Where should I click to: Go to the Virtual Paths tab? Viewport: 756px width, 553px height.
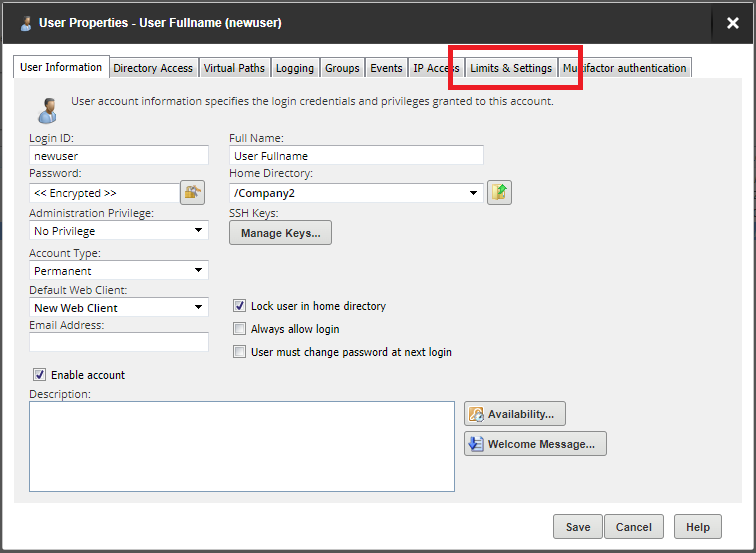click(x=234, y=68)
